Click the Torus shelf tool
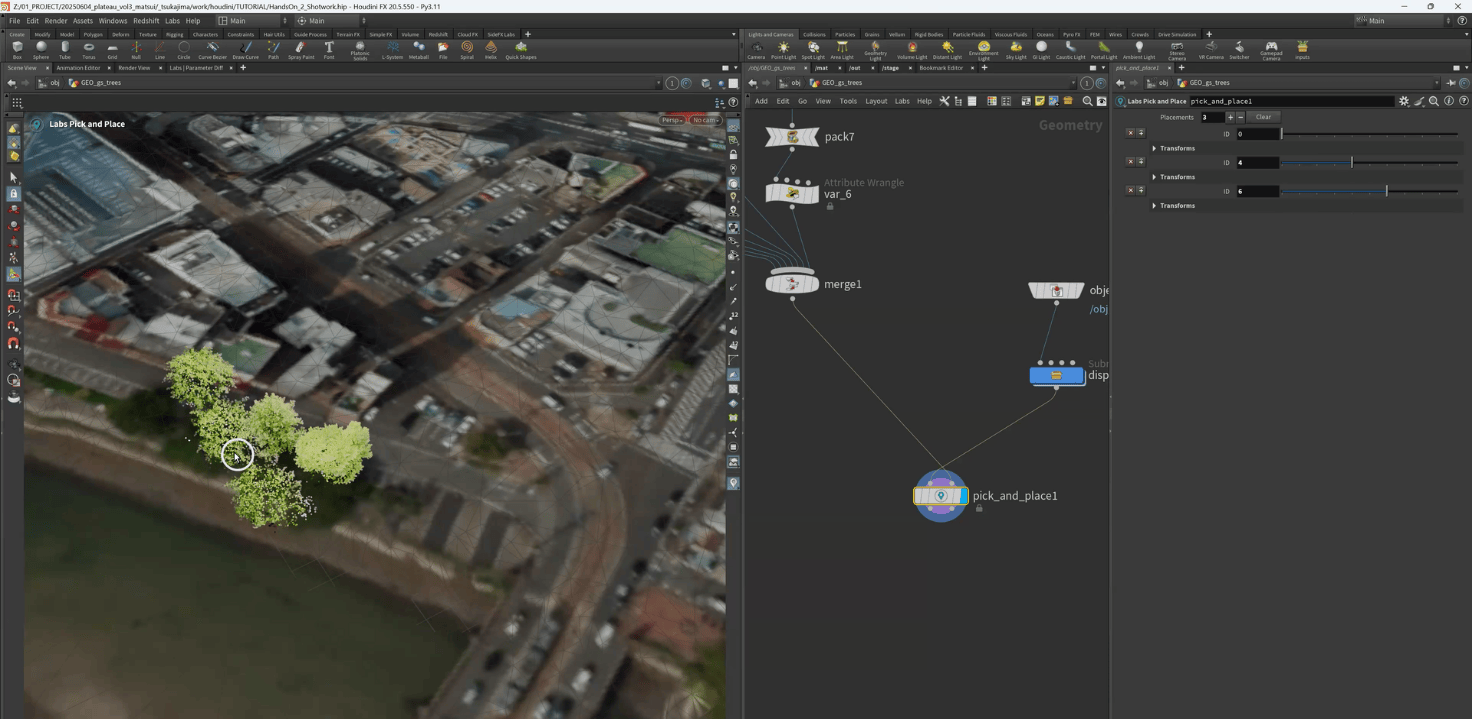The width and height of the screenshot is (1472, 719). [89, 48]
